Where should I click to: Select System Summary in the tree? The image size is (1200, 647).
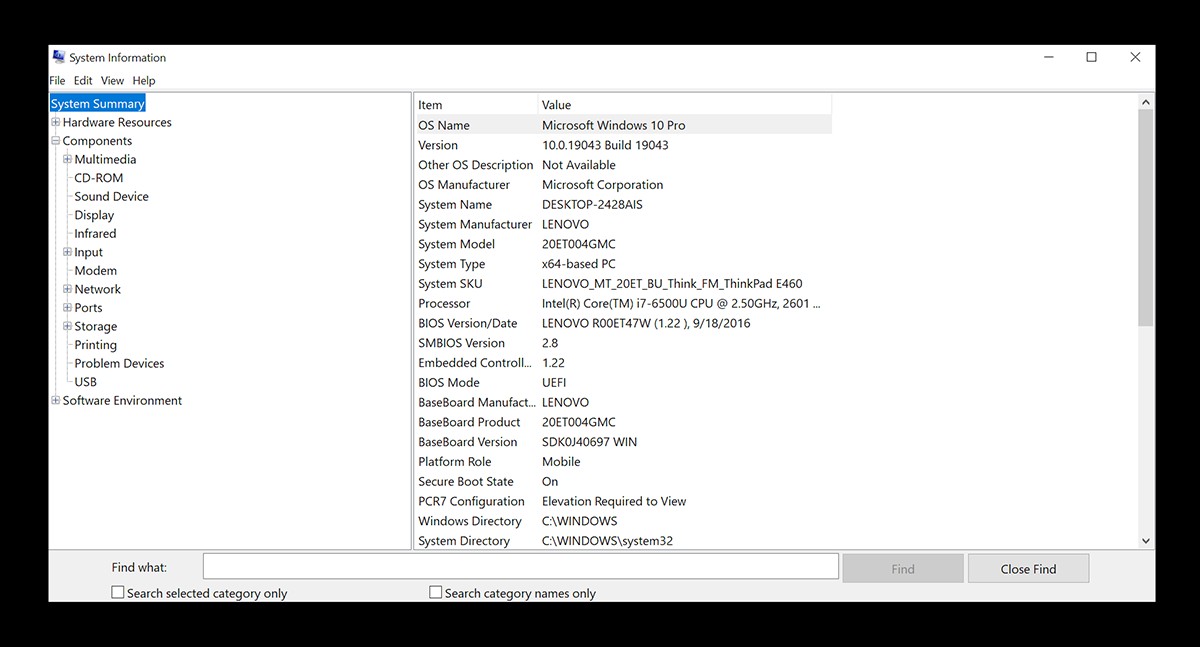coord(98,103)
